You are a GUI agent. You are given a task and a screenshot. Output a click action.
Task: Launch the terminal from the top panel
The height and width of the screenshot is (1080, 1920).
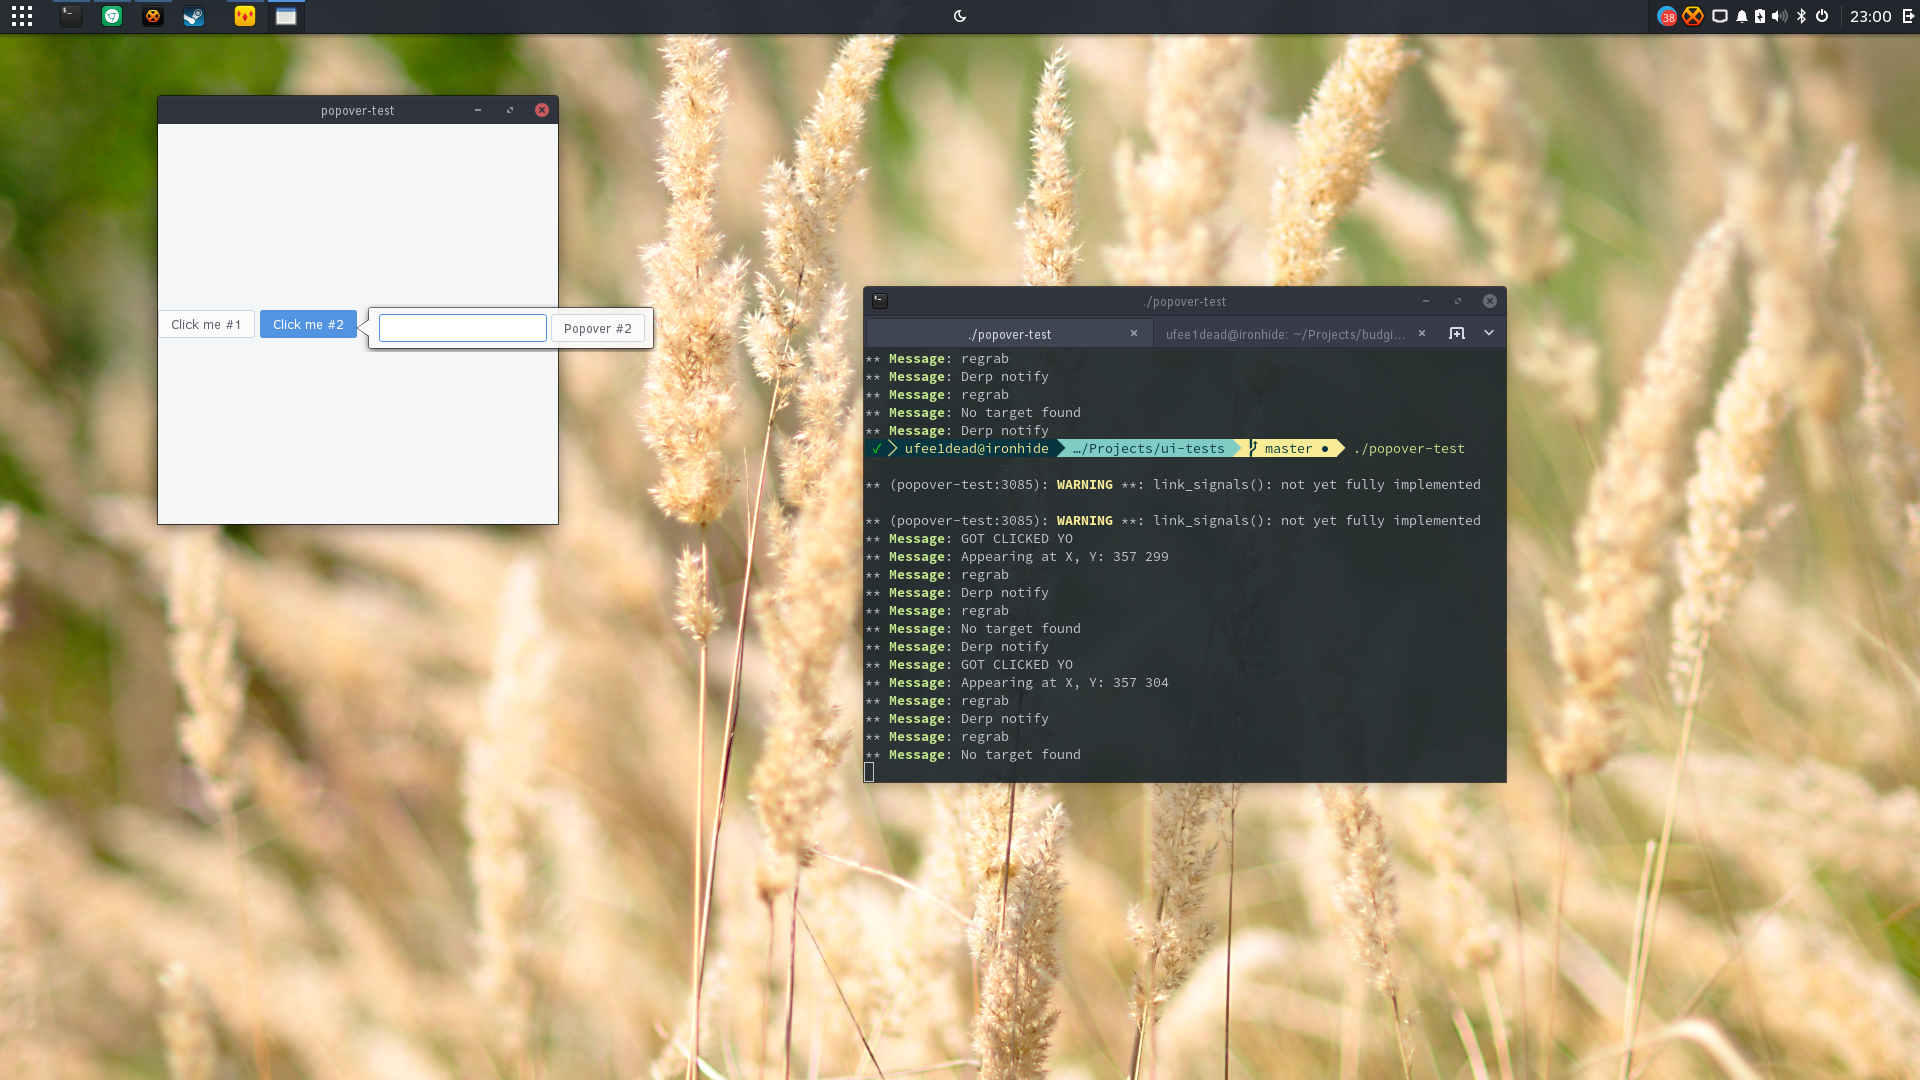click(70, 16)
